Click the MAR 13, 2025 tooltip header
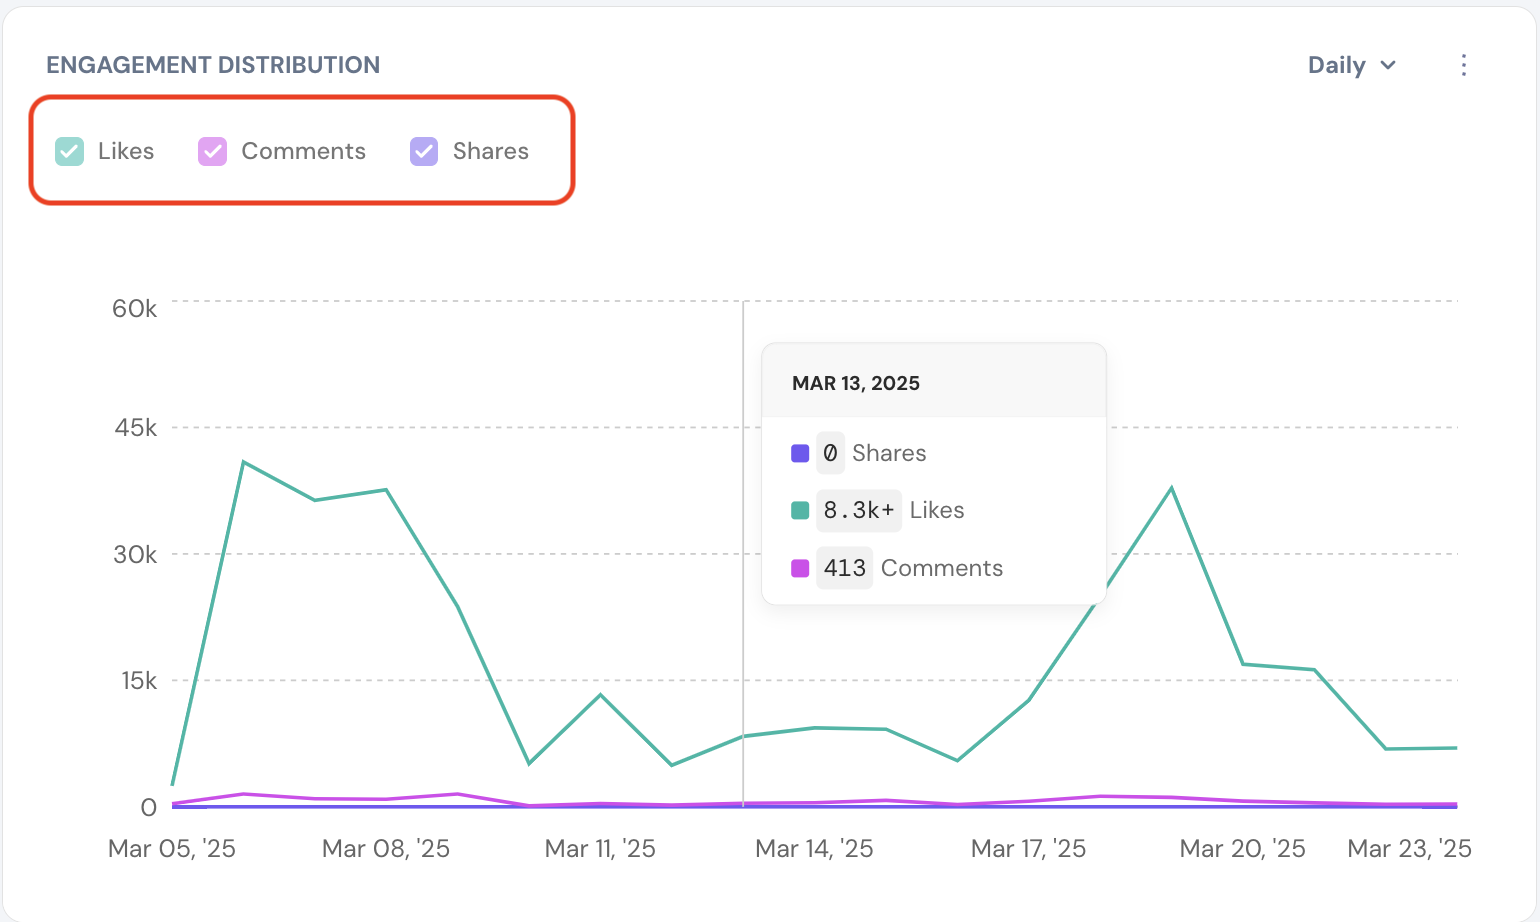Viewport: 1540px width, 922px height. click(856, 383)
